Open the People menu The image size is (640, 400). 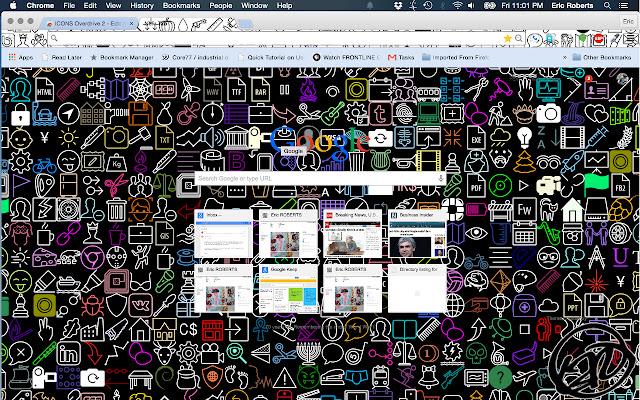tap(220, 5)
